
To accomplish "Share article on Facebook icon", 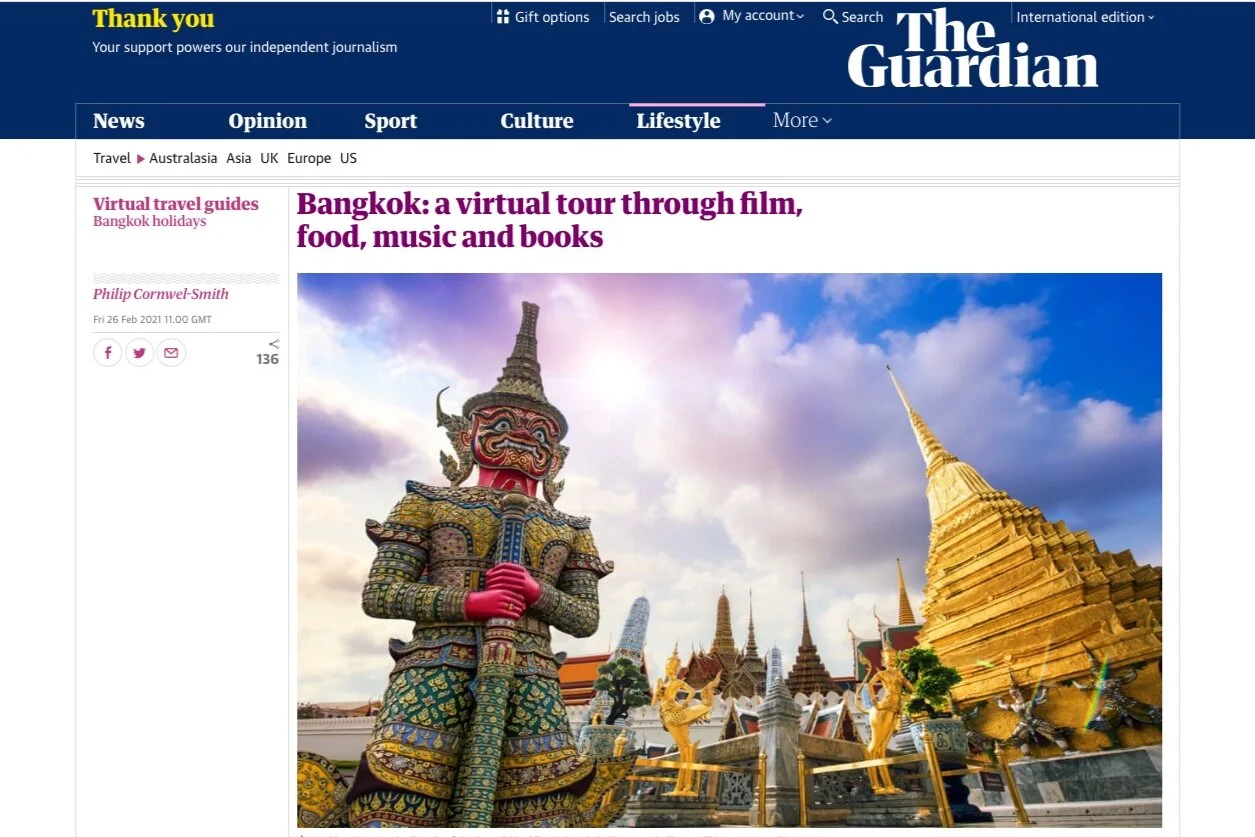I will click(108, 353).
